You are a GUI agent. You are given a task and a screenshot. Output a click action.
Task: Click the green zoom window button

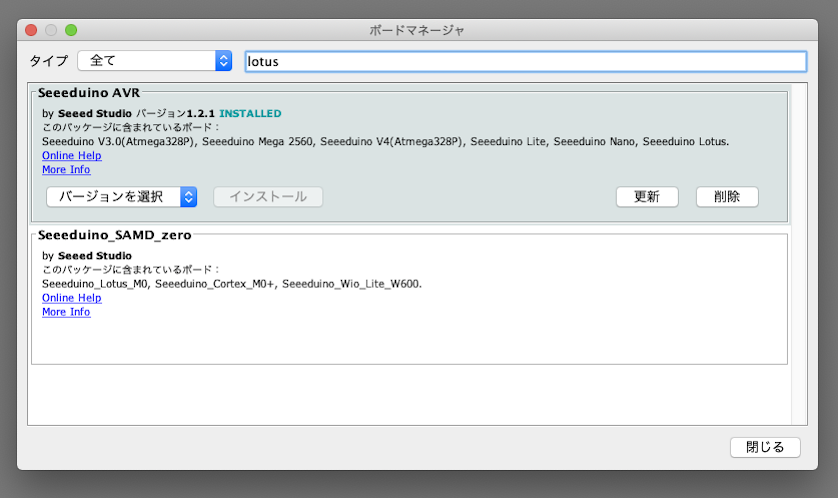(71, 30)
